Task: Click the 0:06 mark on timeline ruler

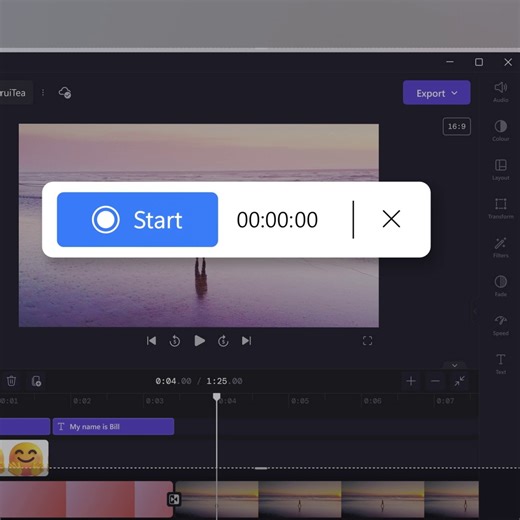Action: click(x=372, y=401)
